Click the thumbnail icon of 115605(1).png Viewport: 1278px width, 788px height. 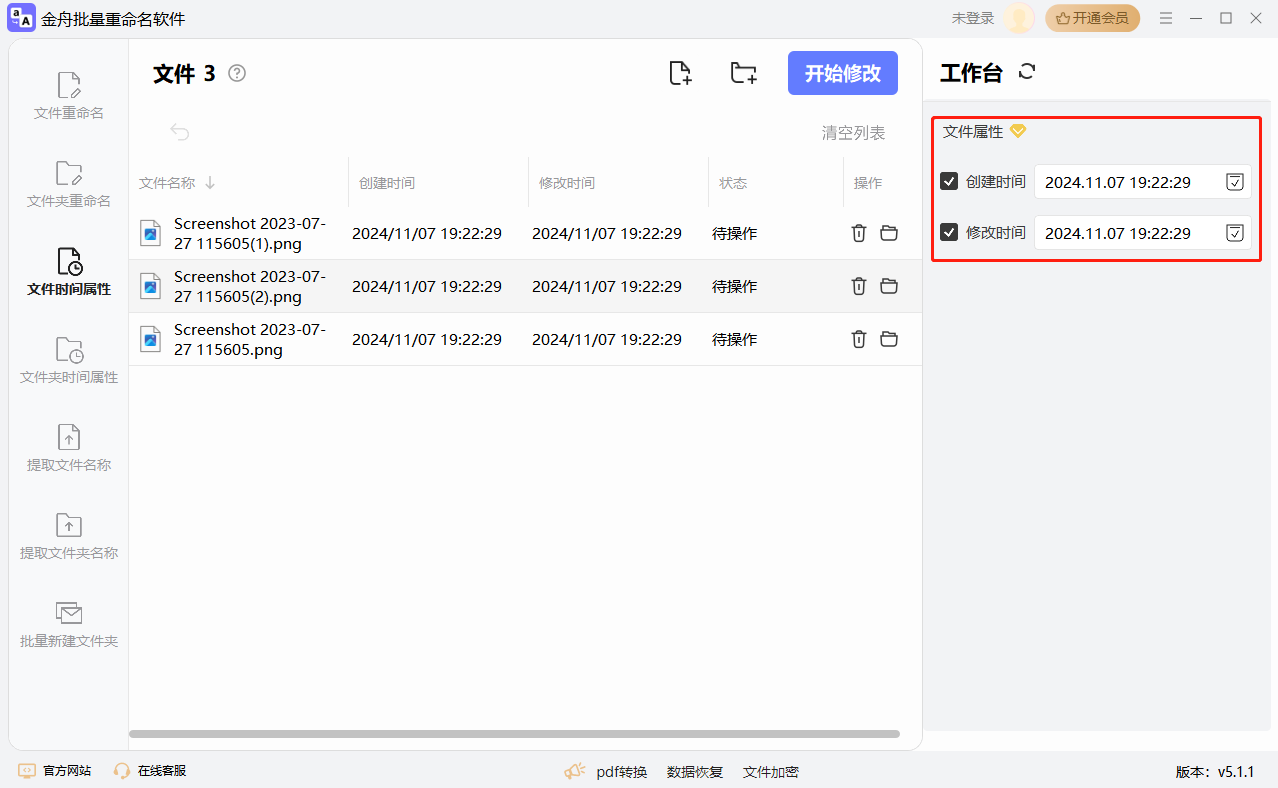pyautogui.click(x=150, y=233)
